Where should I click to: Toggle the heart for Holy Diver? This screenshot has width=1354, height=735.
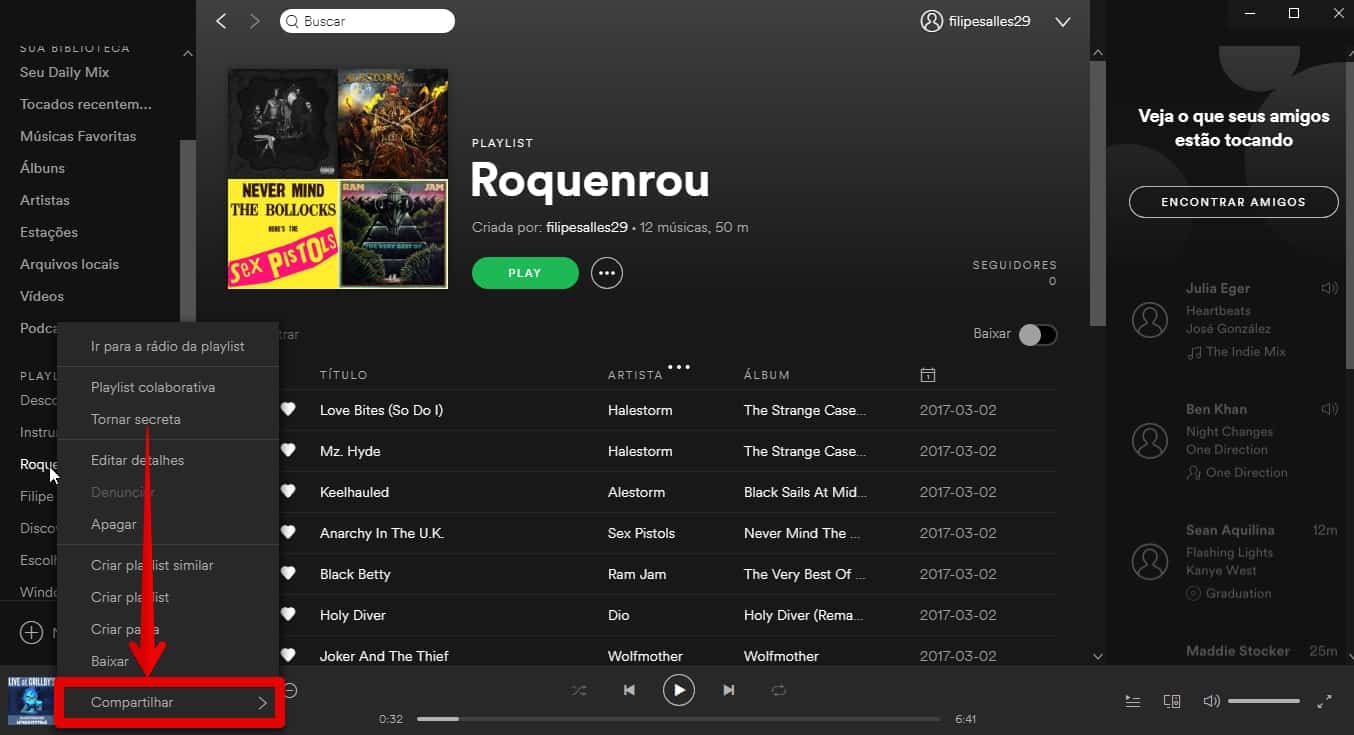click(x=288, y=615)
